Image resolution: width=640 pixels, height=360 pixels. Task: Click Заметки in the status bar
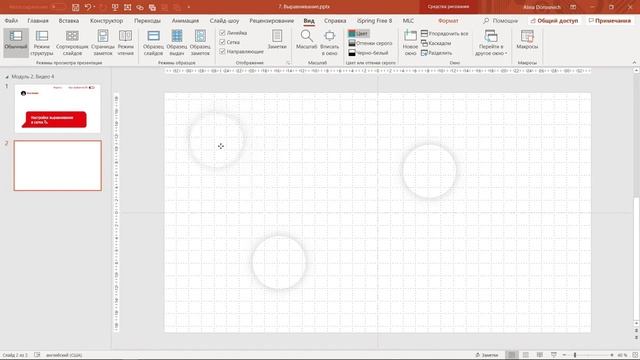487,355
